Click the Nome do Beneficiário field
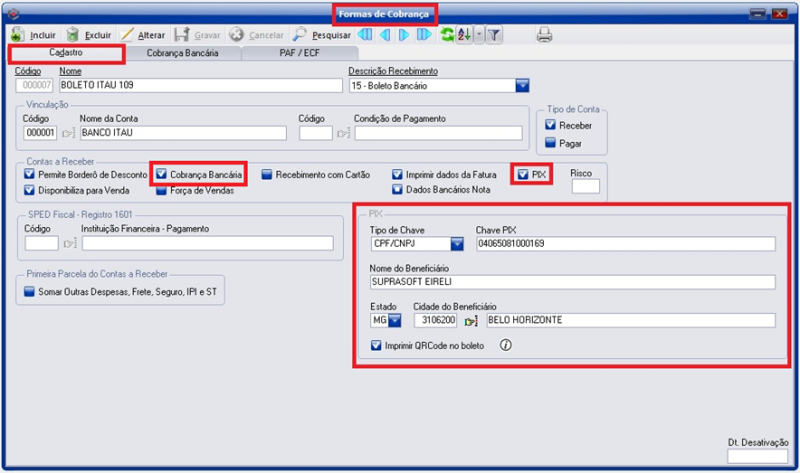Image resolution: width=800 pixels, height=473 pixels. coord(565,282)
